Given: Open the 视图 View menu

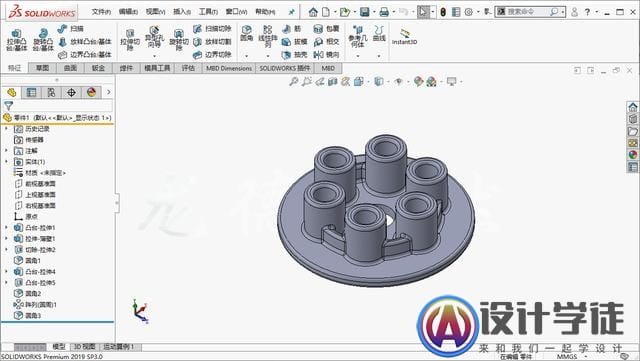Looking at the screenshot, I should tap(156, 12).
